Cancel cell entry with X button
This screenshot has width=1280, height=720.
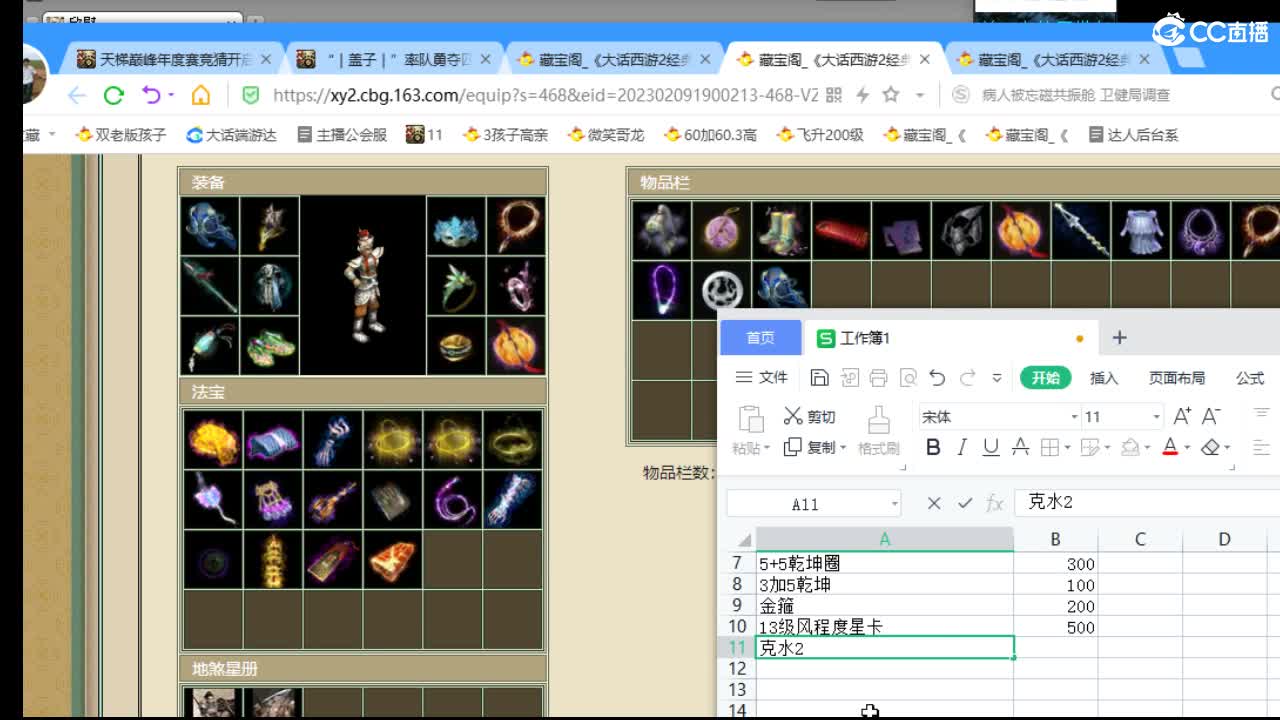[x=934, y=503]
